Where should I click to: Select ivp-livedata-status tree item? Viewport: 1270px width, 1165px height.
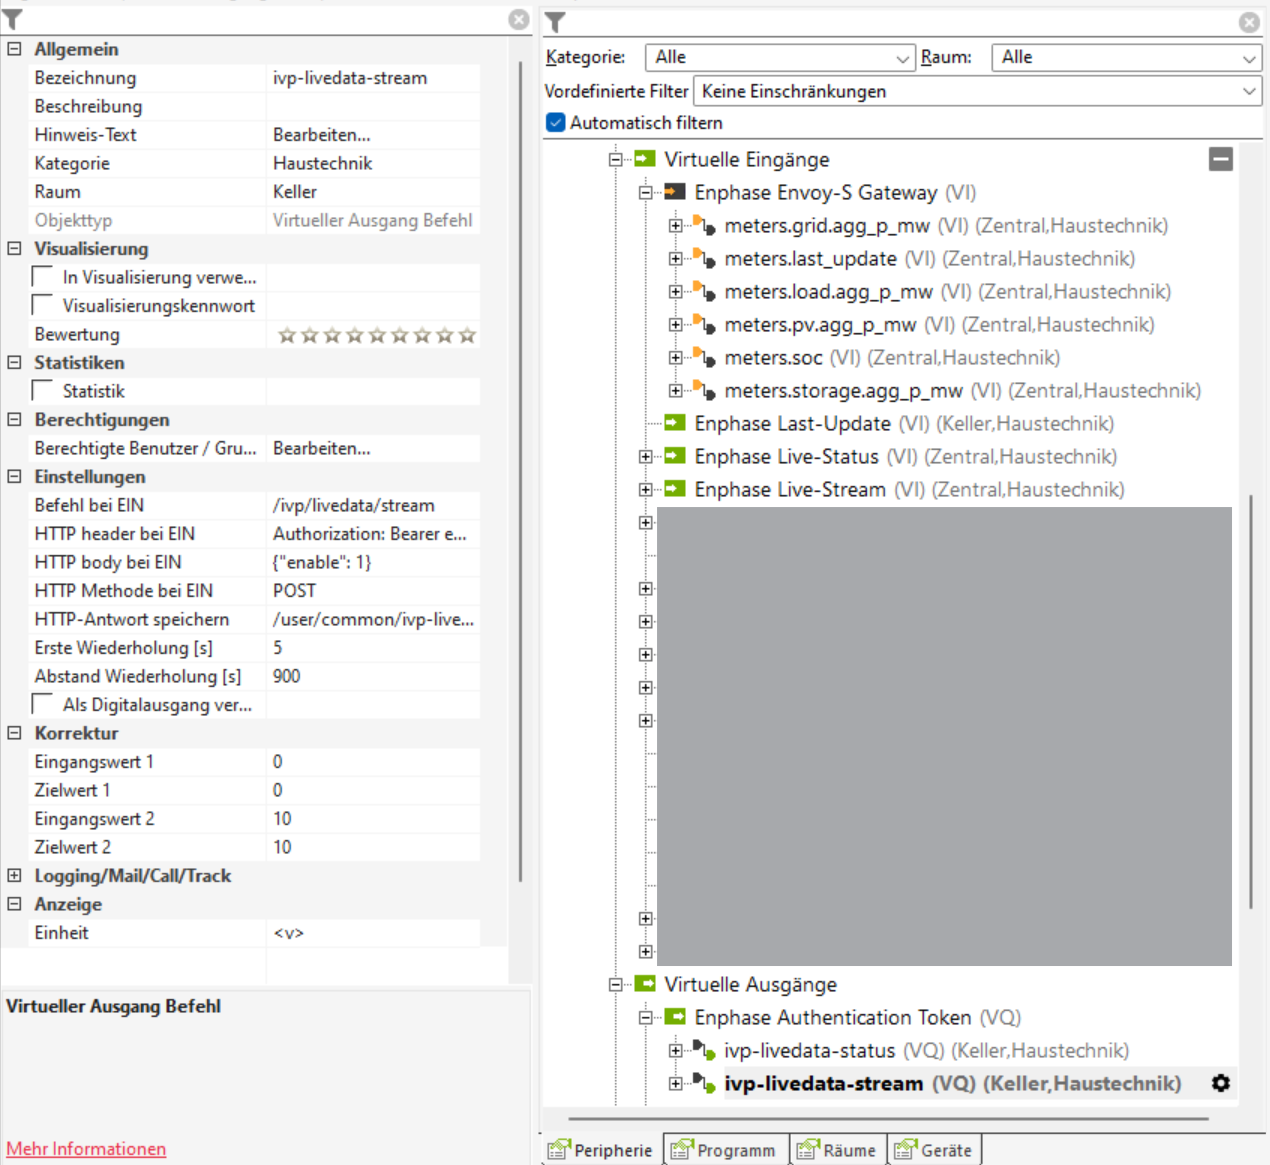(926, 1050)
